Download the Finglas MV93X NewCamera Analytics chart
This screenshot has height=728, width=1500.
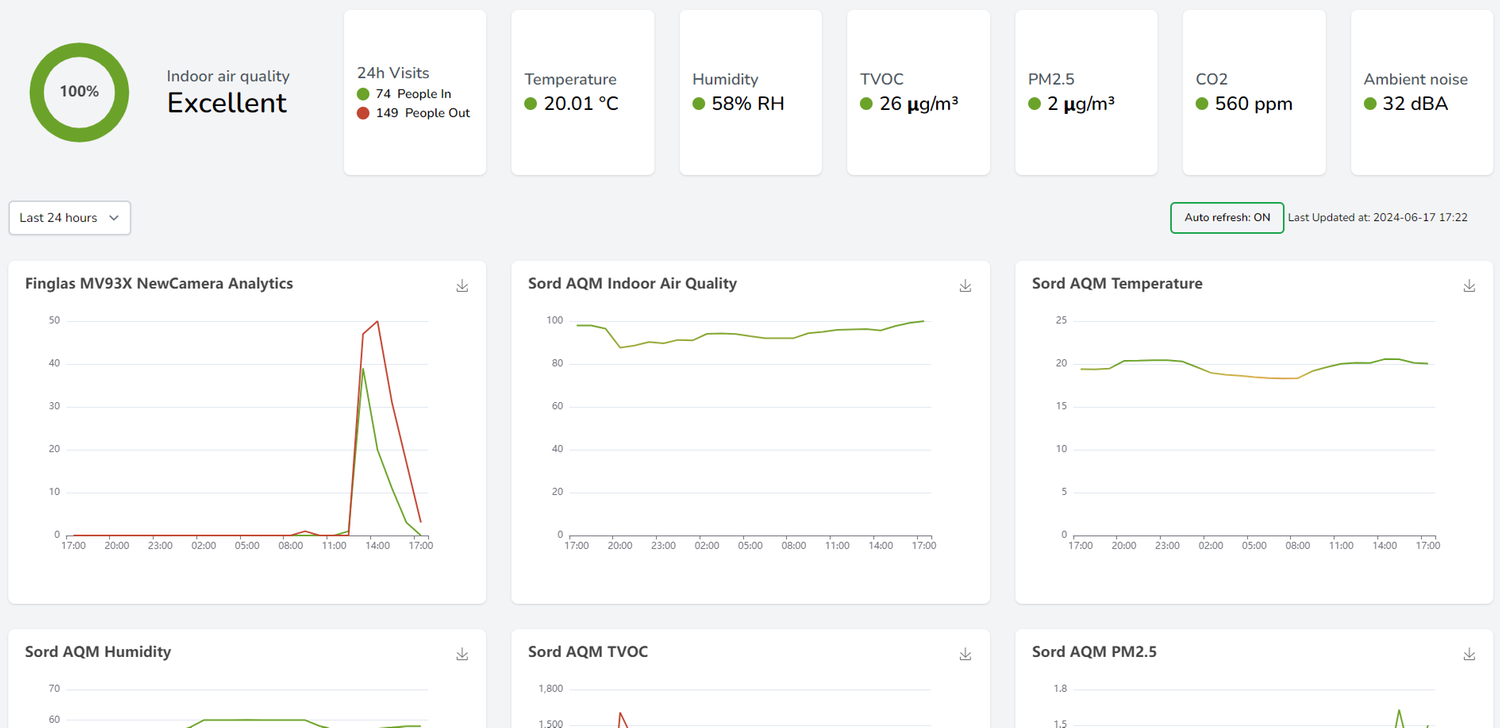[x=462, y=285]
